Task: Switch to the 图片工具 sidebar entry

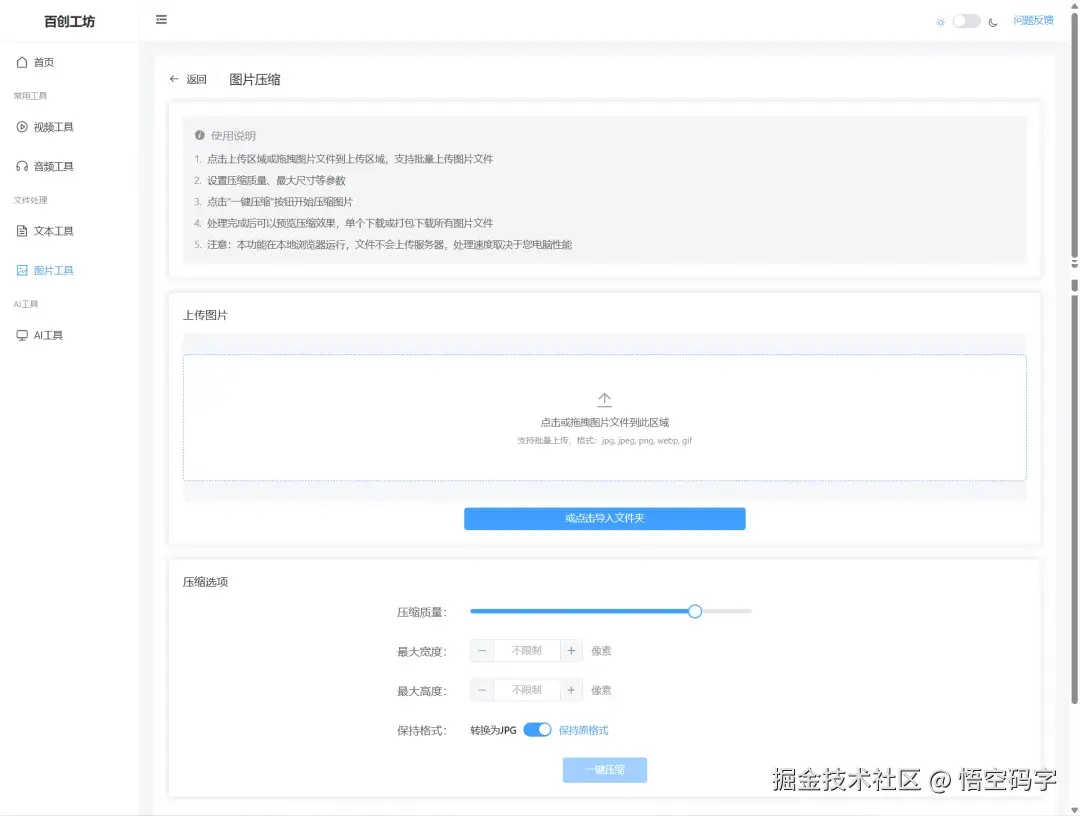Action: (x=58, y=270)
